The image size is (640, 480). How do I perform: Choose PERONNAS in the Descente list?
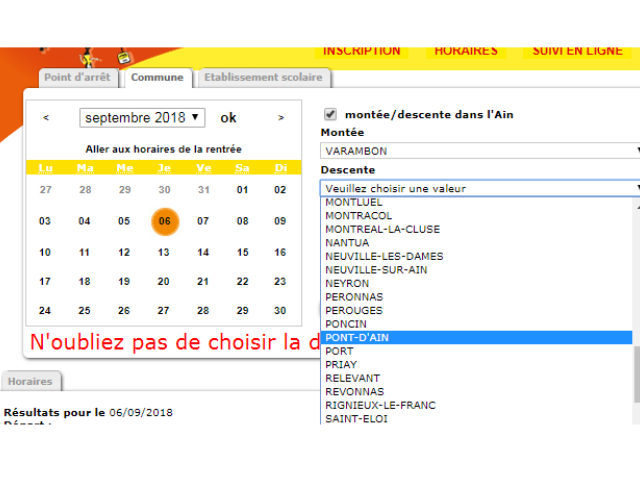click(354, 297)
